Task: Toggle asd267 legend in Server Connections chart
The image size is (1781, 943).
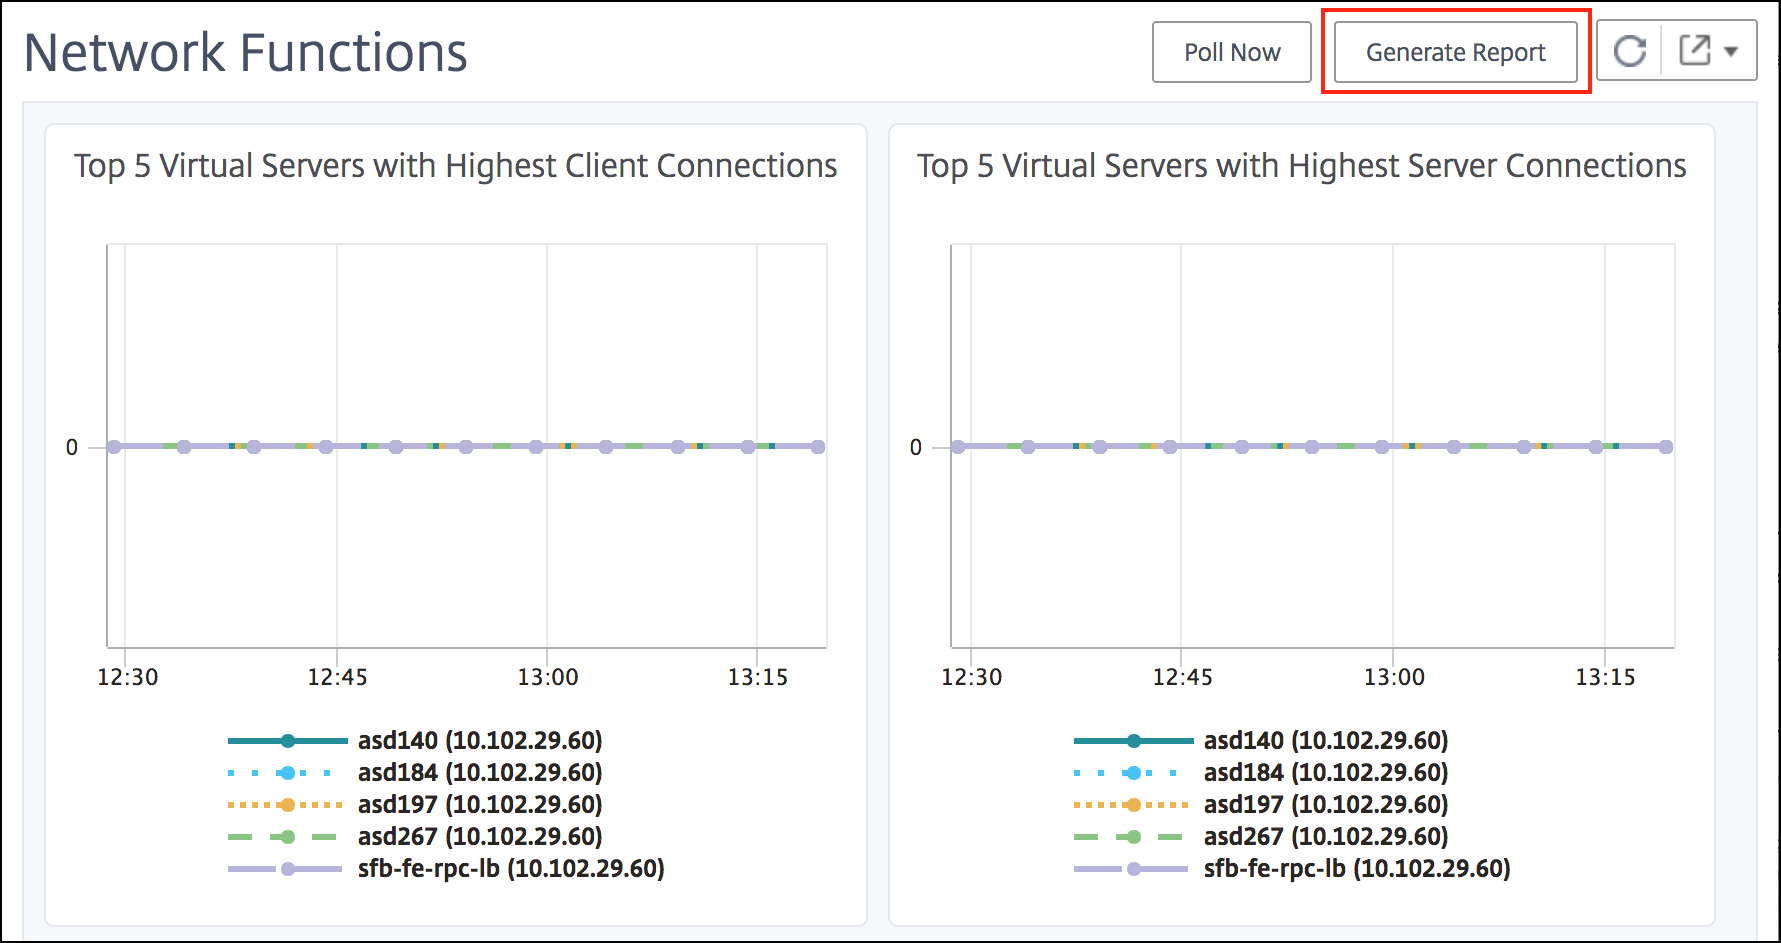Action: pos(1261,837)
